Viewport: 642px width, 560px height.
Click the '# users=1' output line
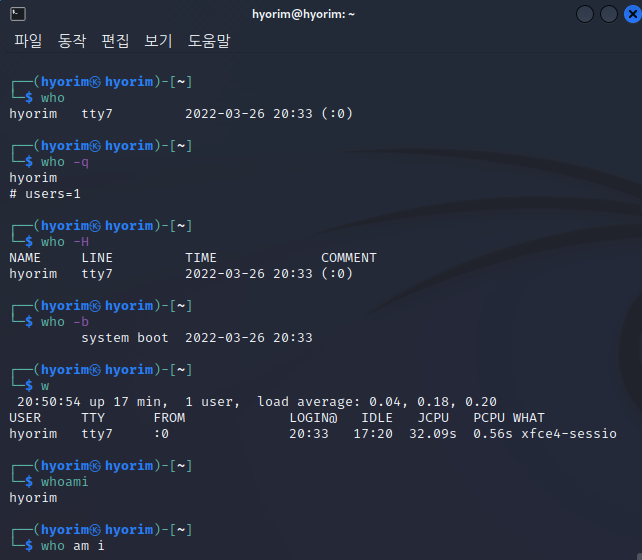tap(45, 194)
